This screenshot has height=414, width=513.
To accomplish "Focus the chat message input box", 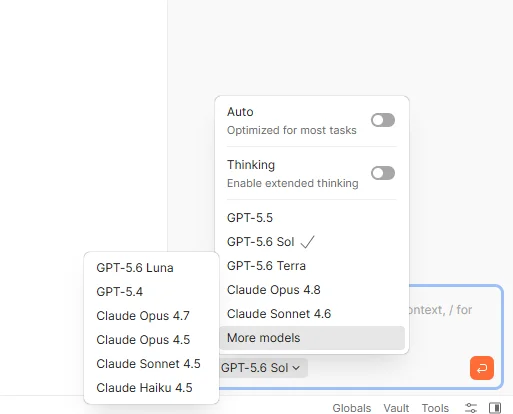I will tap(455, 320).
